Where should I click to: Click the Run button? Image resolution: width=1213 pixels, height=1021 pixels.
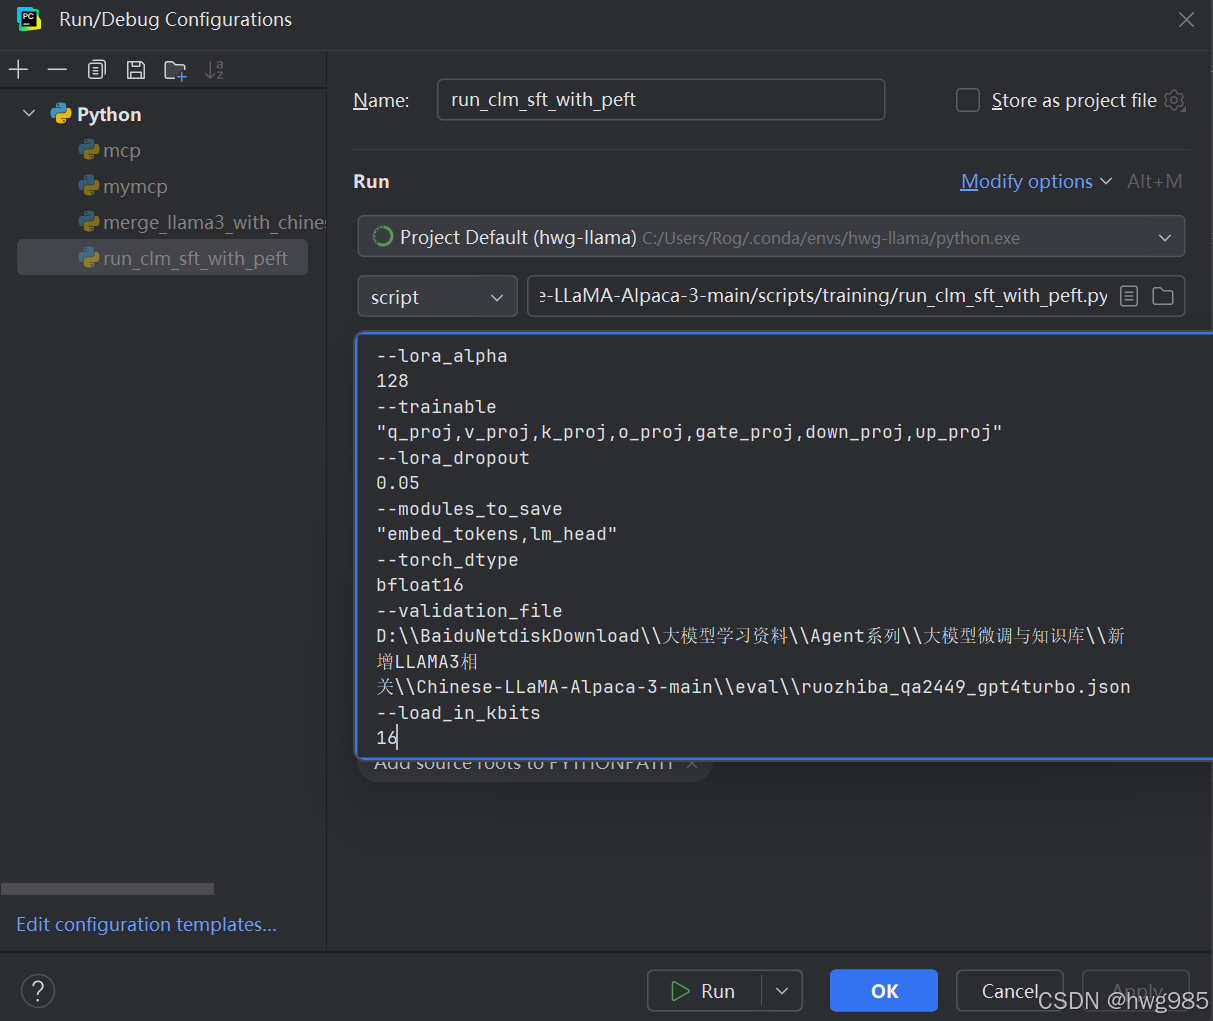[704, 991]
